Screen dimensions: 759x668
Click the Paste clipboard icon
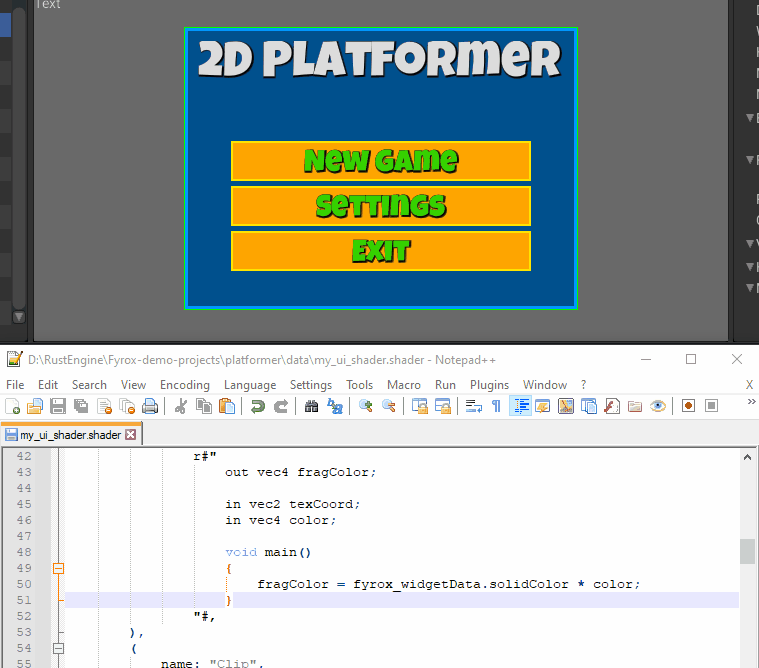tap(227, 406)
